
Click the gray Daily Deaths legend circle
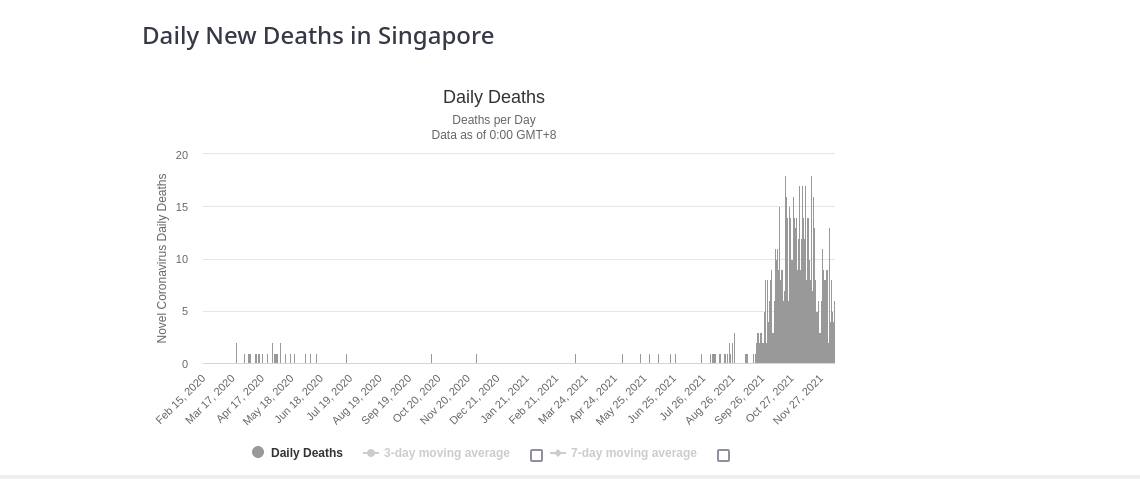[257, 452]
